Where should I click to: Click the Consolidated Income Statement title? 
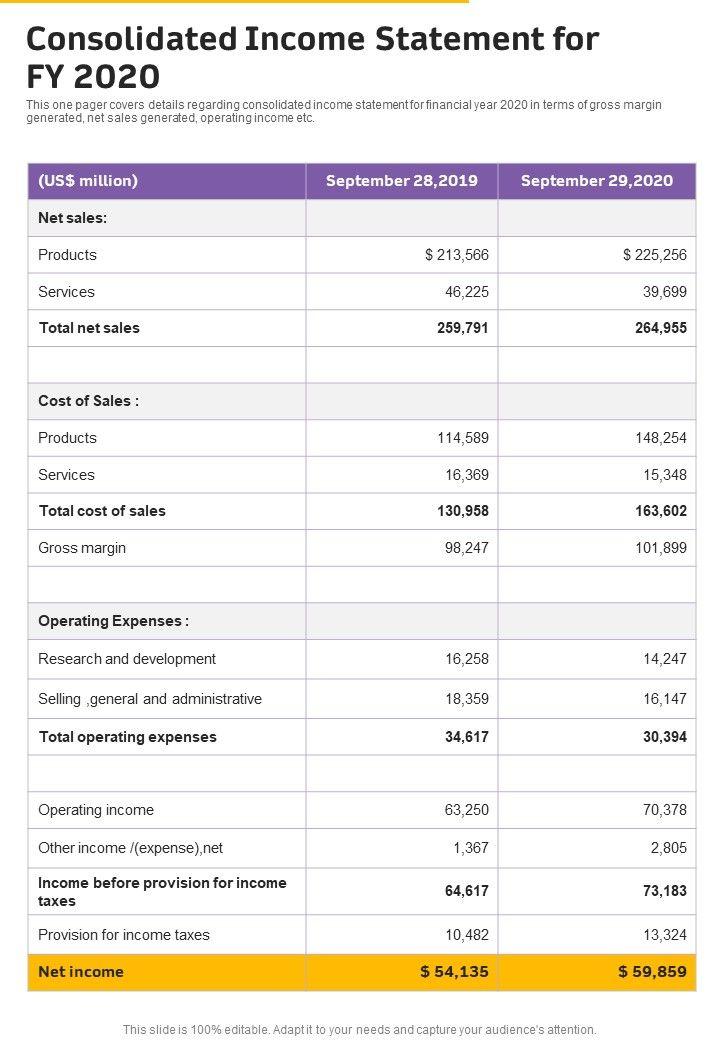(x=312, y=57)
